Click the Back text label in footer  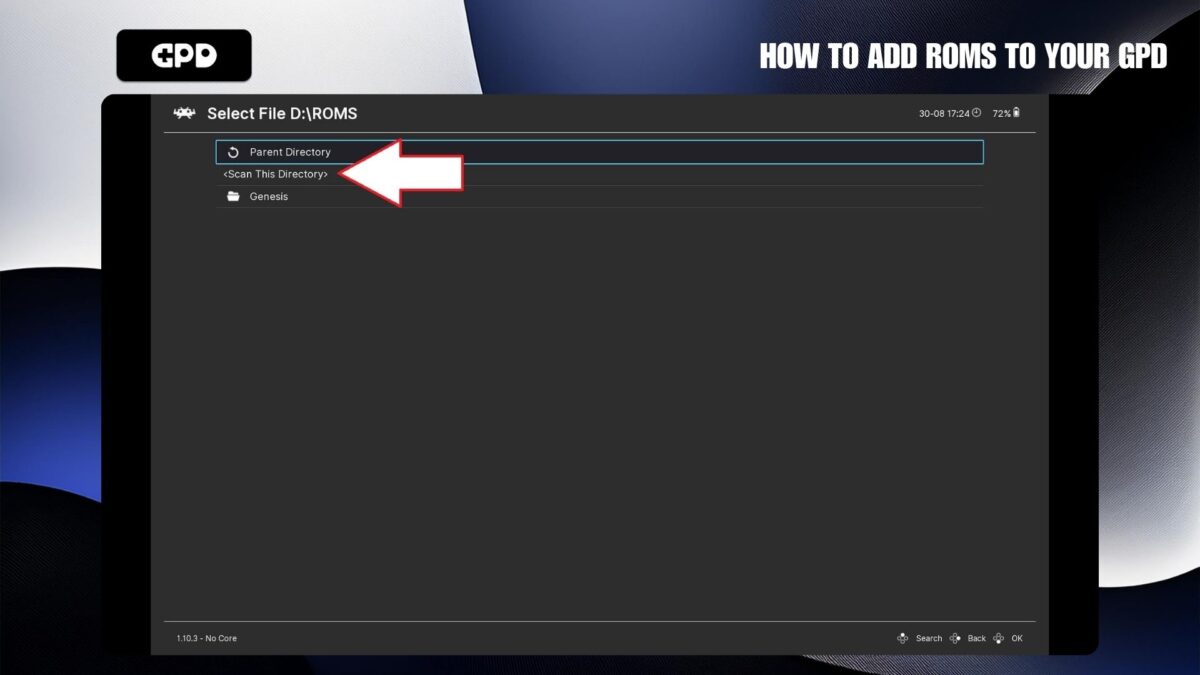click(x=977, y=638)
